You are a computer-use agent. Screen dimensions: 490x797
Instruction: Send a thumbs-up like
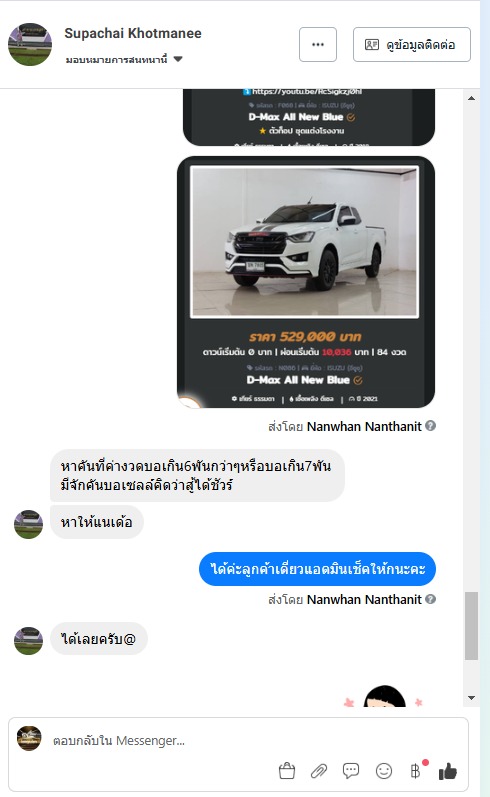(x=448, y=771)
